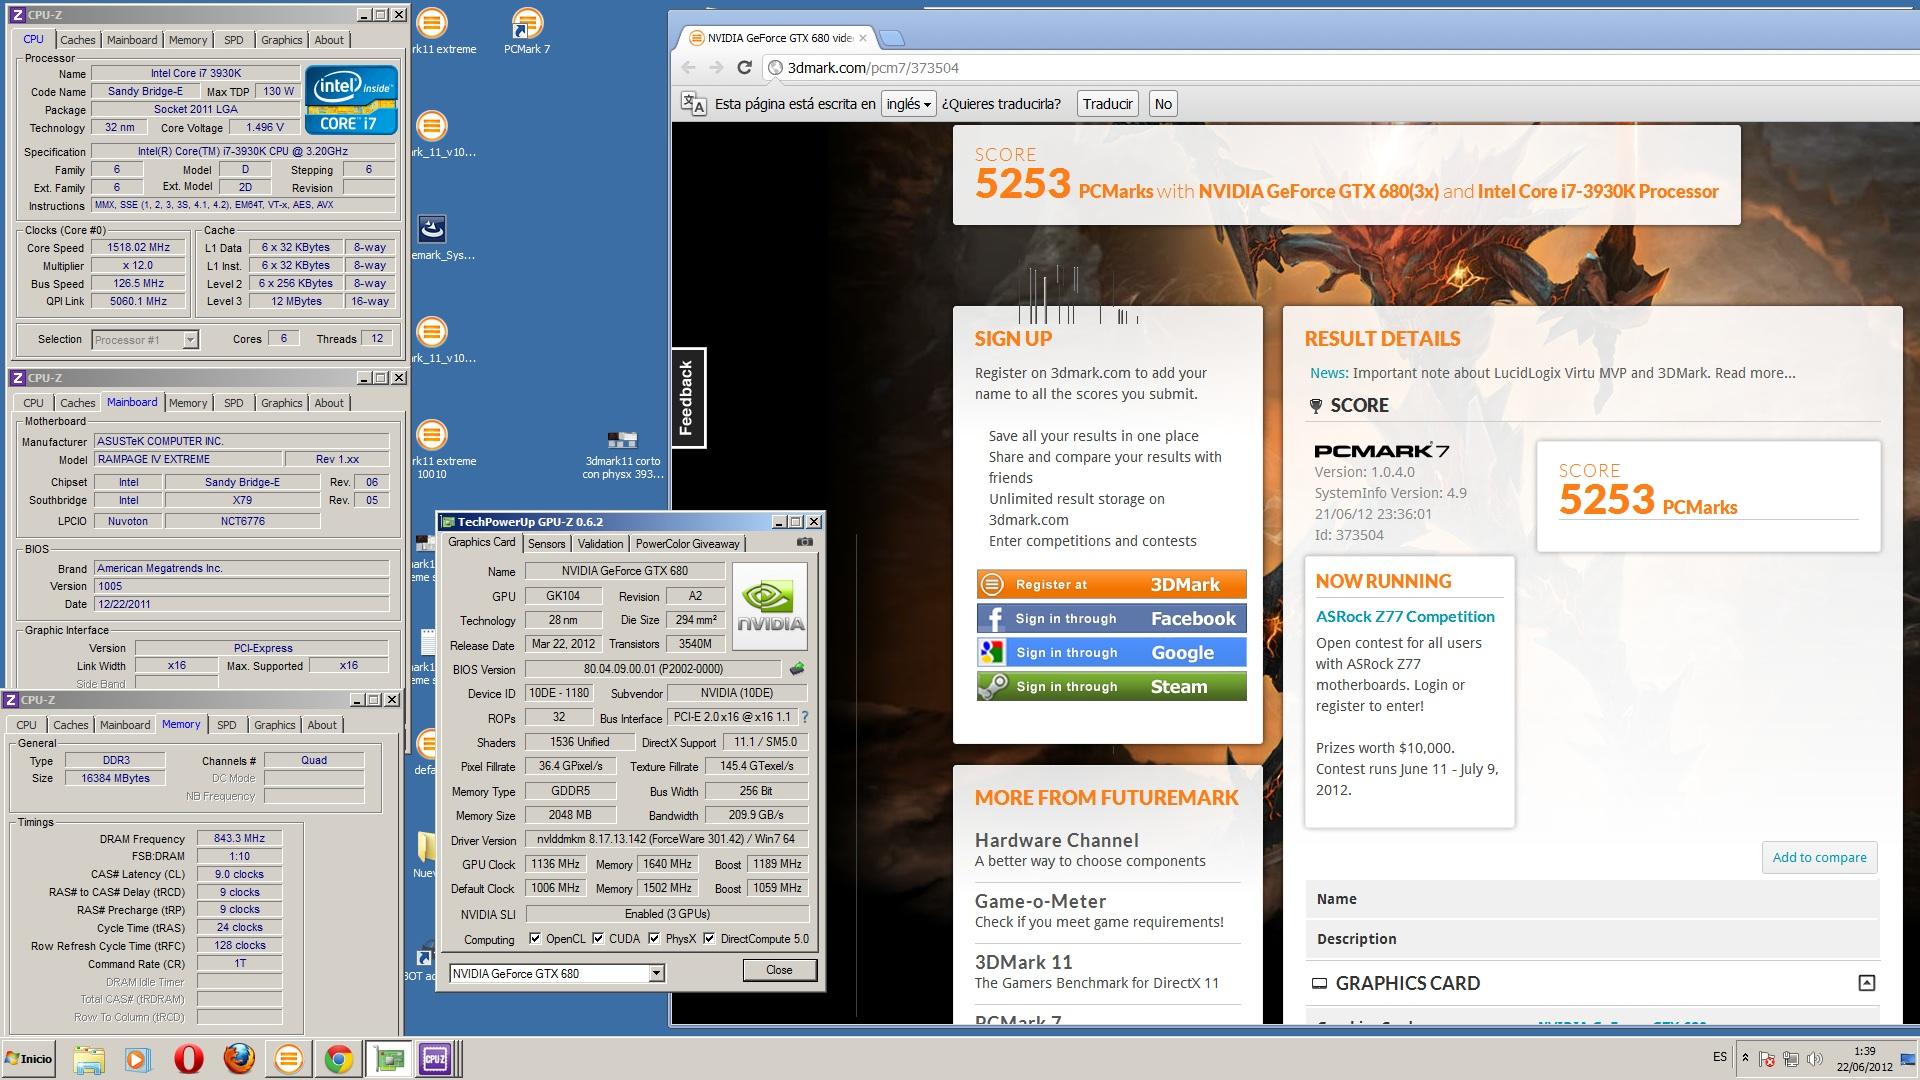Click the NVIDIA logo in GPU-Z
The height and width of the screenshot is (1080, 1920).
point(769,606)
